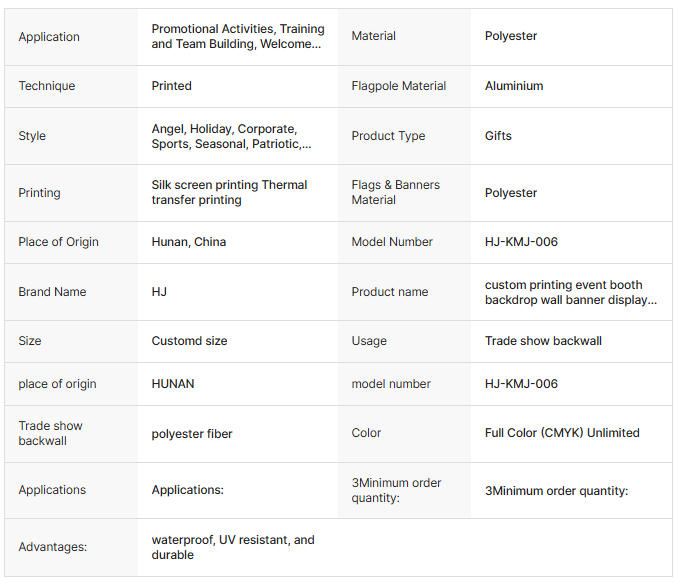
Task: Click the Trade show backwall usage value
Action: click(x=543, y=341)
